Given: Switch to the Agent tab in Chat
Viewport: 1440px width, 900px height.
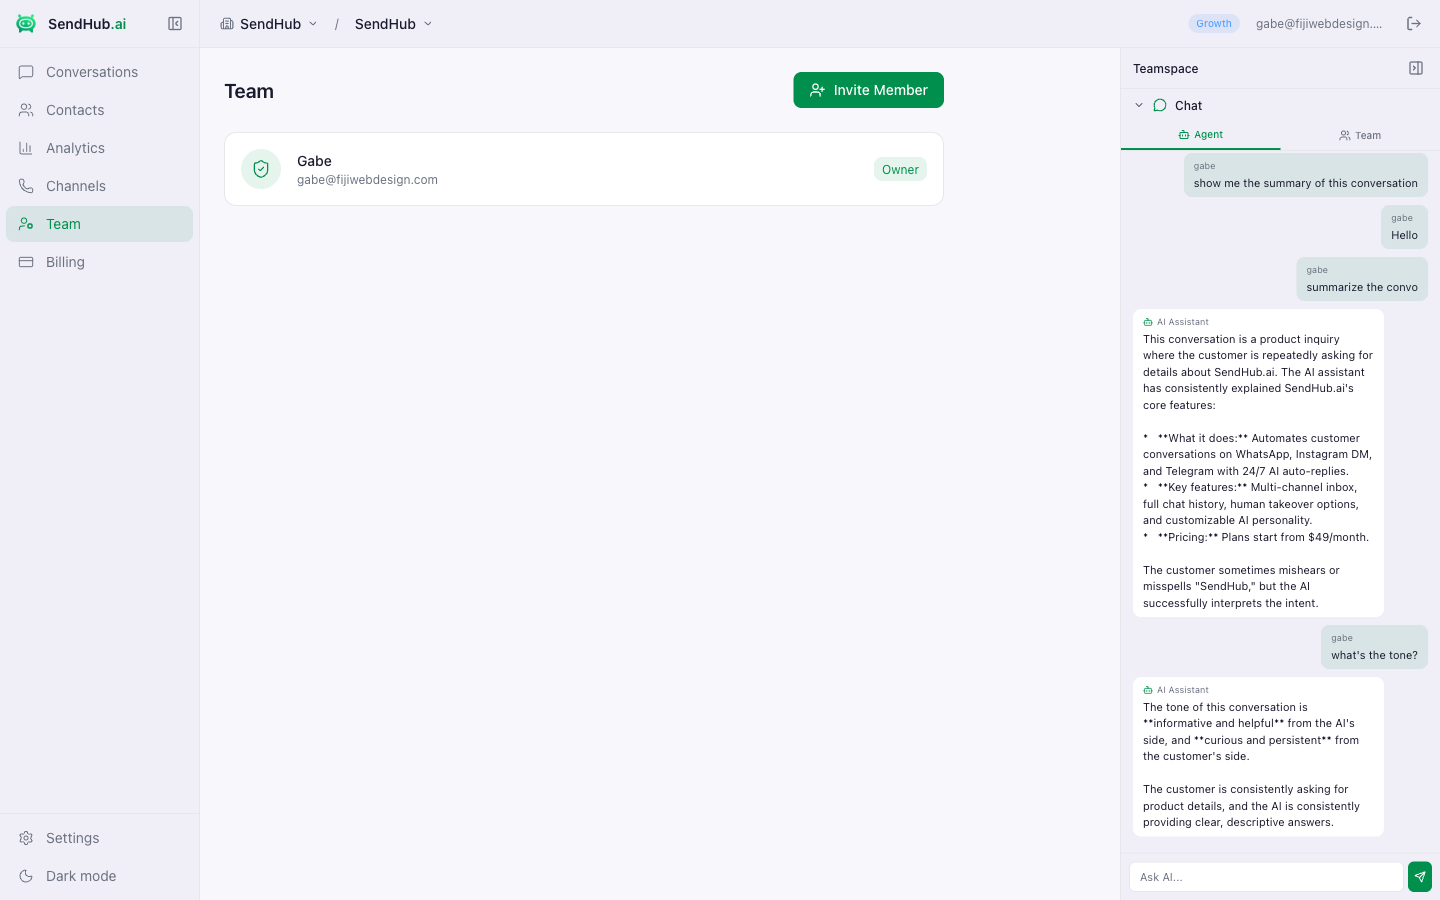Looking at the screenshot, I should click(x=1200, y=135).
